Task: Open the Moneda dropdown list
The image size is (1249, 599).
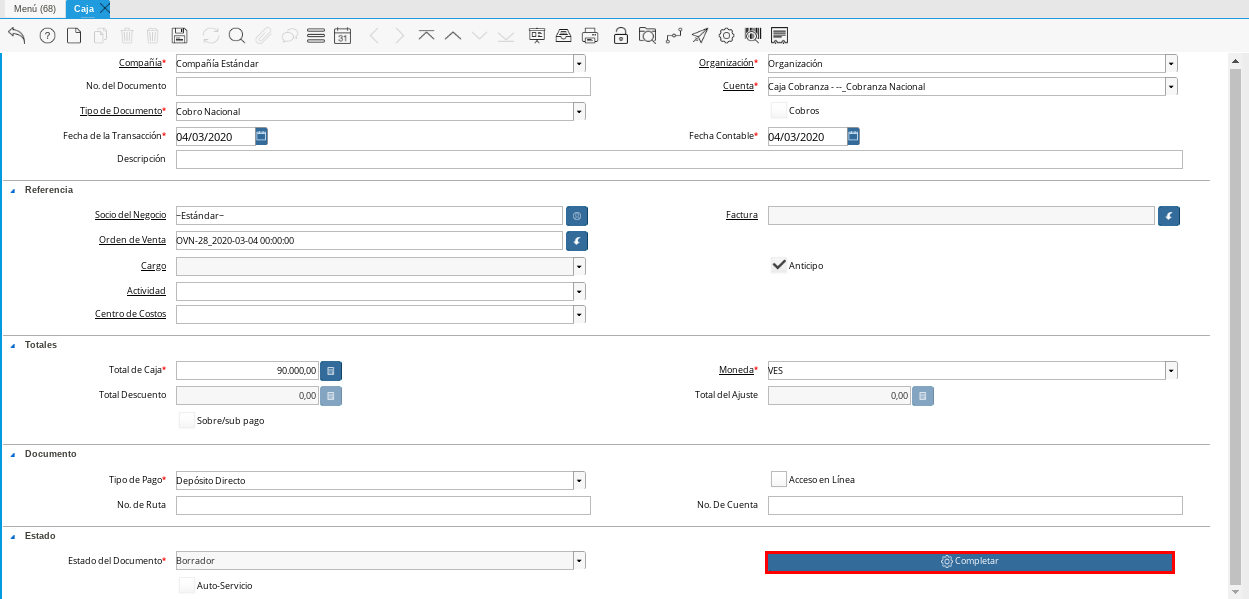Action: point(1170,371)
